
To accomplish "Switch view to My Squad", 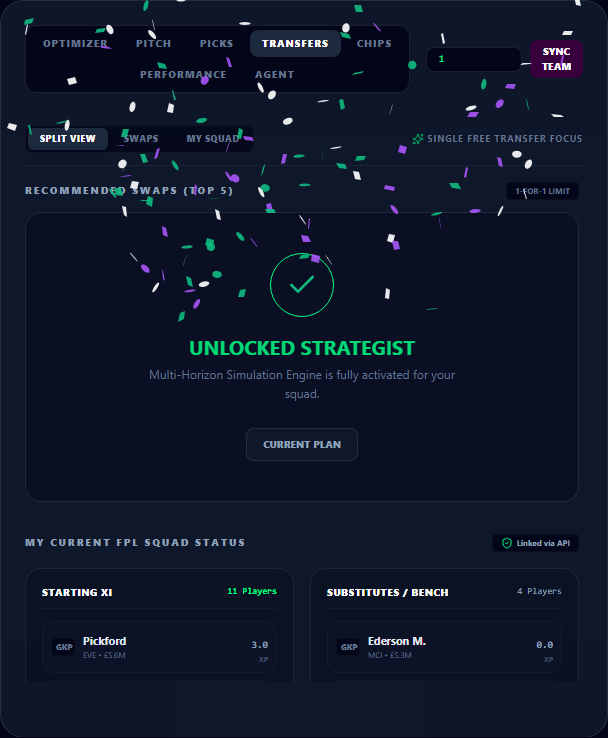I will click(x=213, y=139).
